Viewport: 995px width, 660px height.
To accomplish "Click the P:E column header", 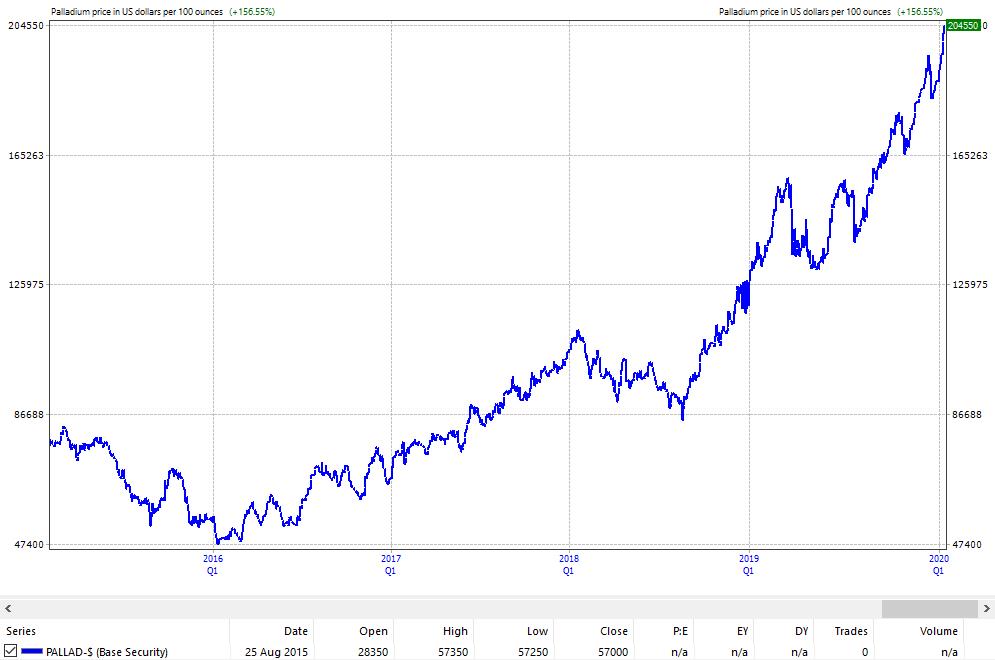I will pyautogui.click(x=679, y=631).
